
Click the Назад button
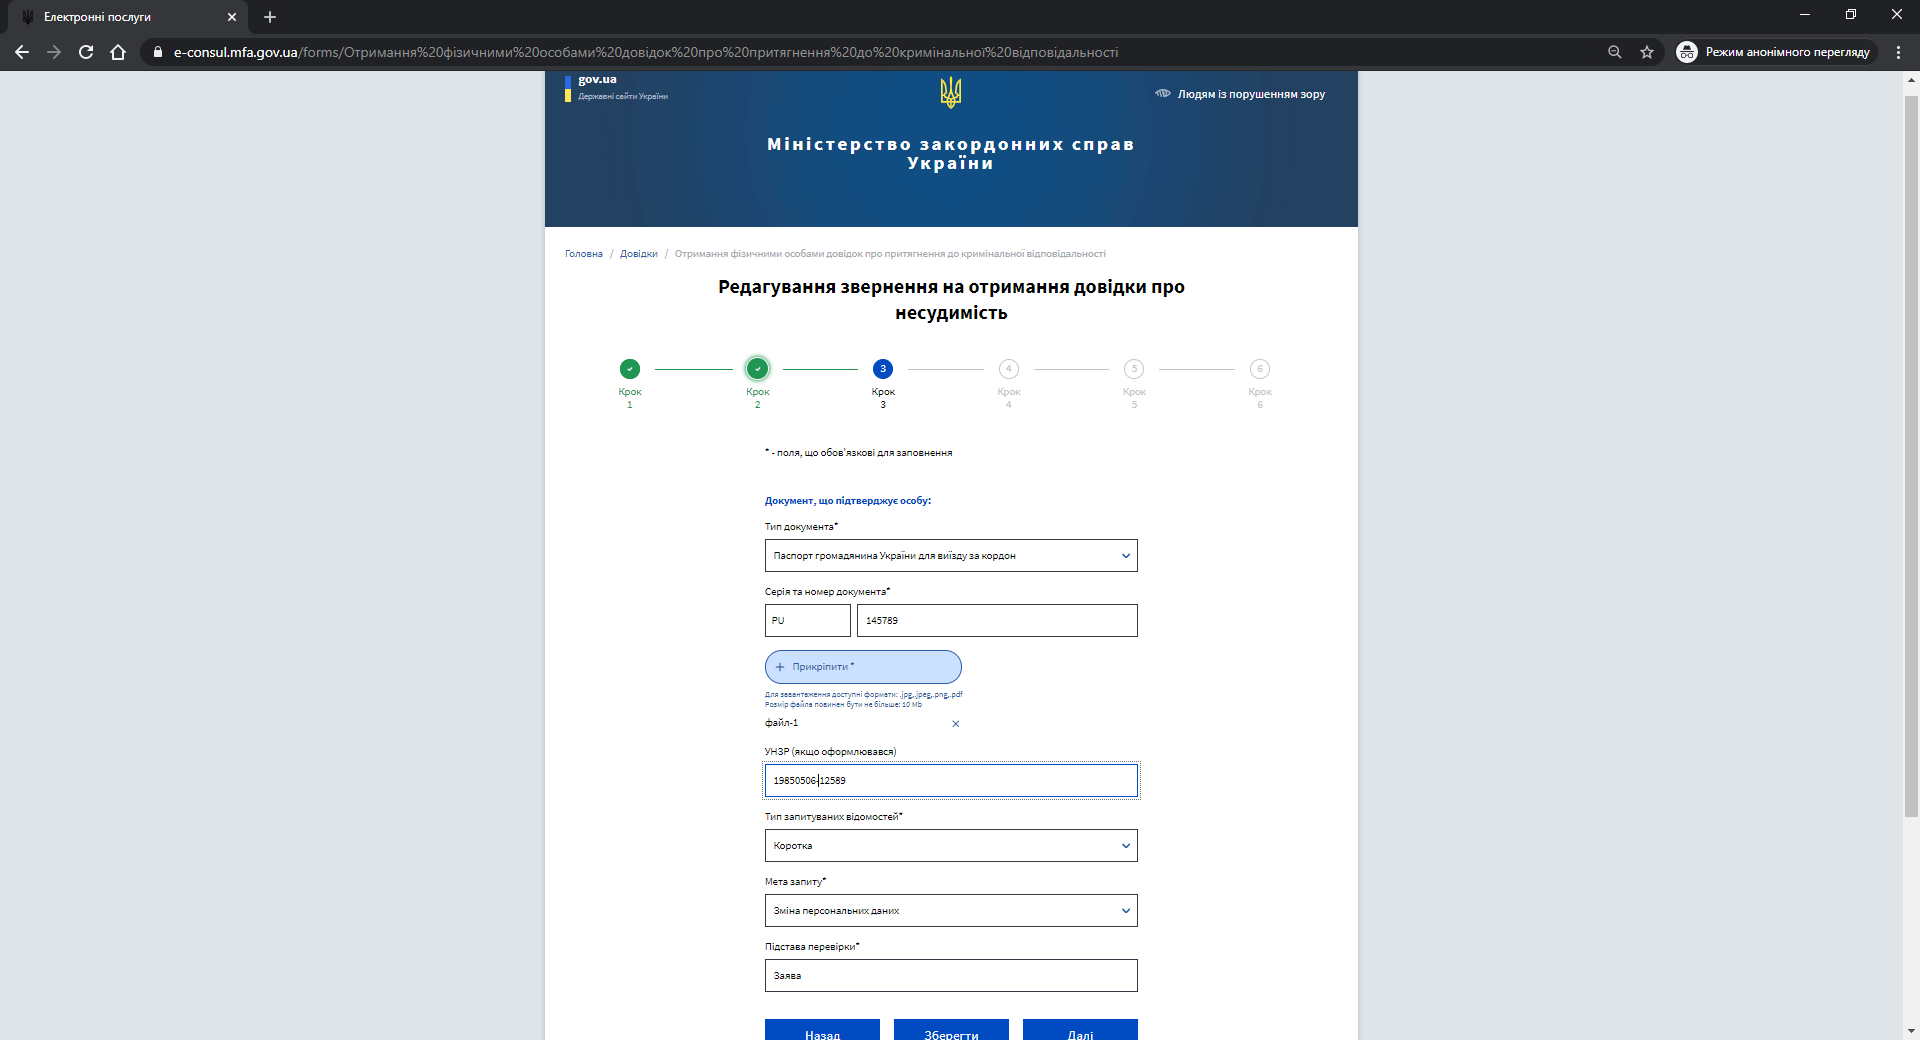click(822, 1030)
